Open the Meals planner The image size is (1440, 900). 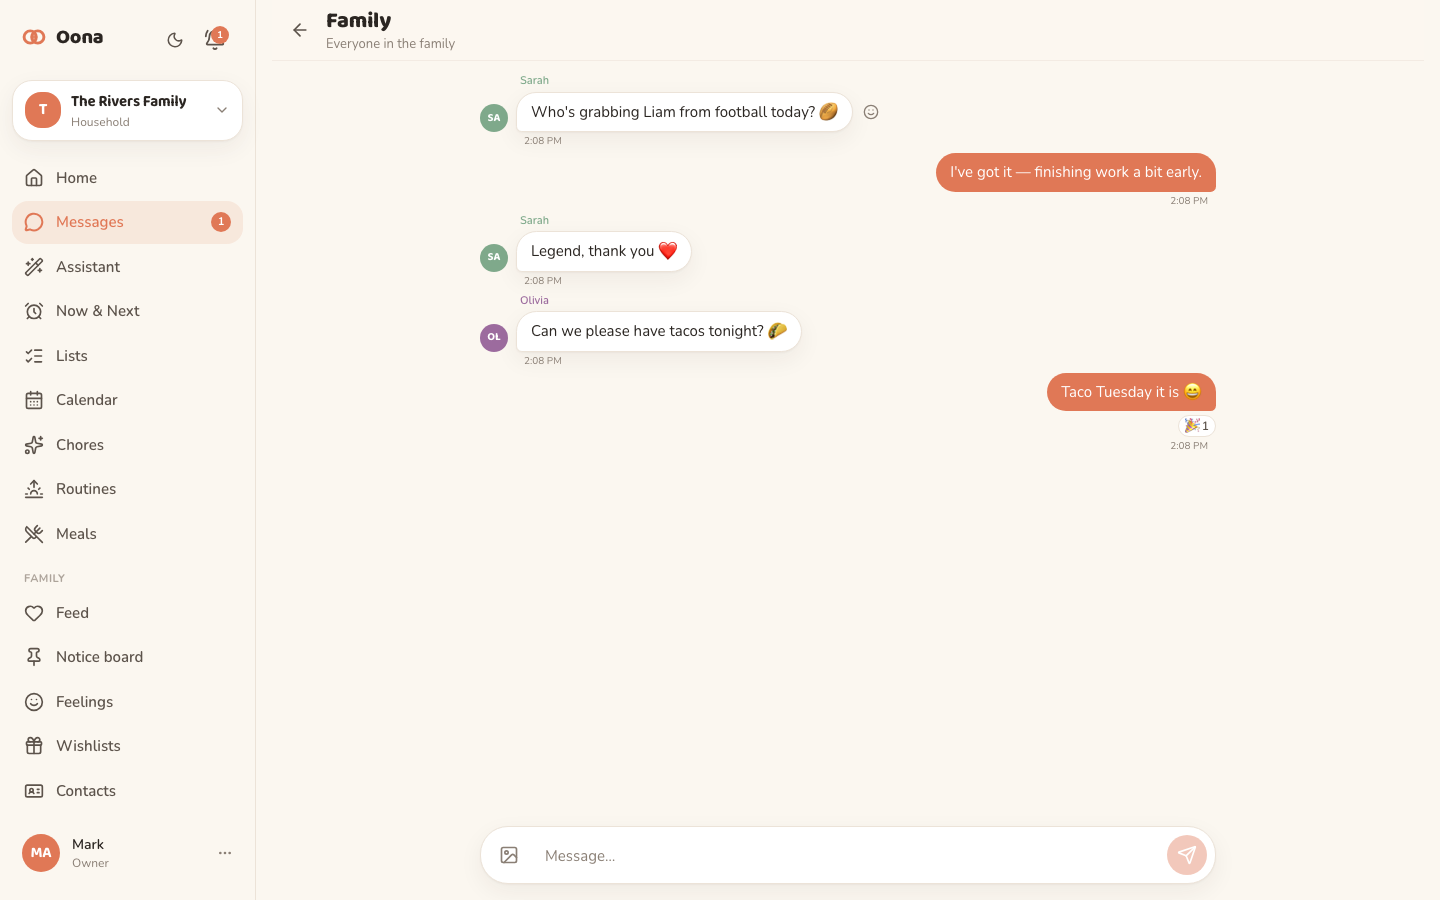127,534
